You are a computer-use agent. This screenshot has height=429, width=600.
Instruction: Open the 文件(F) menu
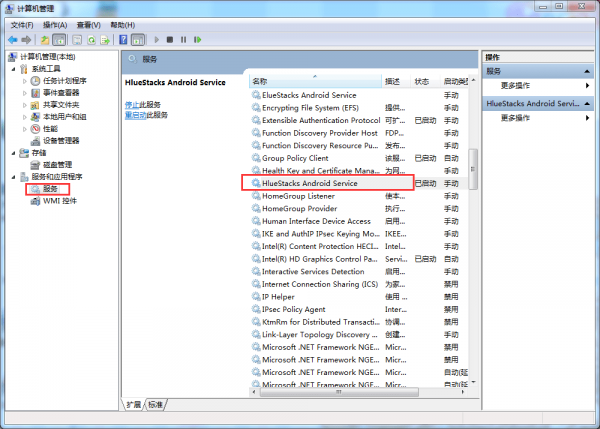(22, 25)
